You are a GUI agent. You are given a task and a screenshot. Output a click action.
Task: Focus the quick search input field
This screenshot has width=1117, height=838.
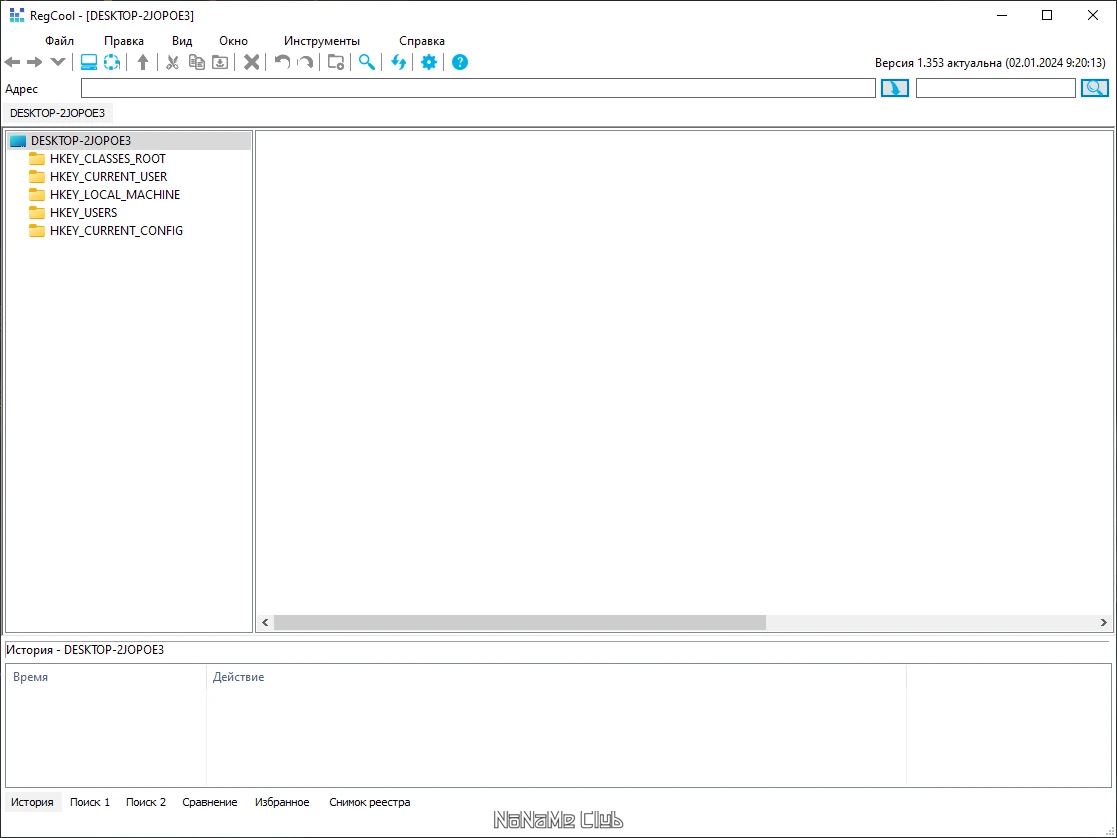click(995, 88)
